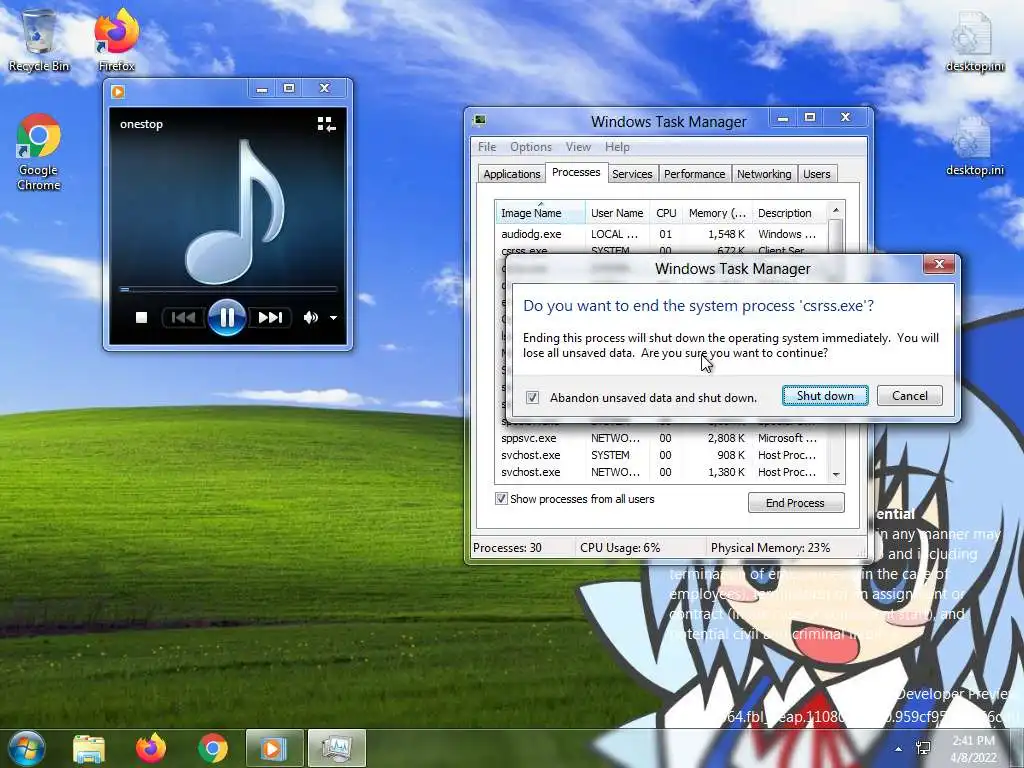Open the View menu in Task Manager
Screen dimensions: 1024x768
(x=578, y=147)
